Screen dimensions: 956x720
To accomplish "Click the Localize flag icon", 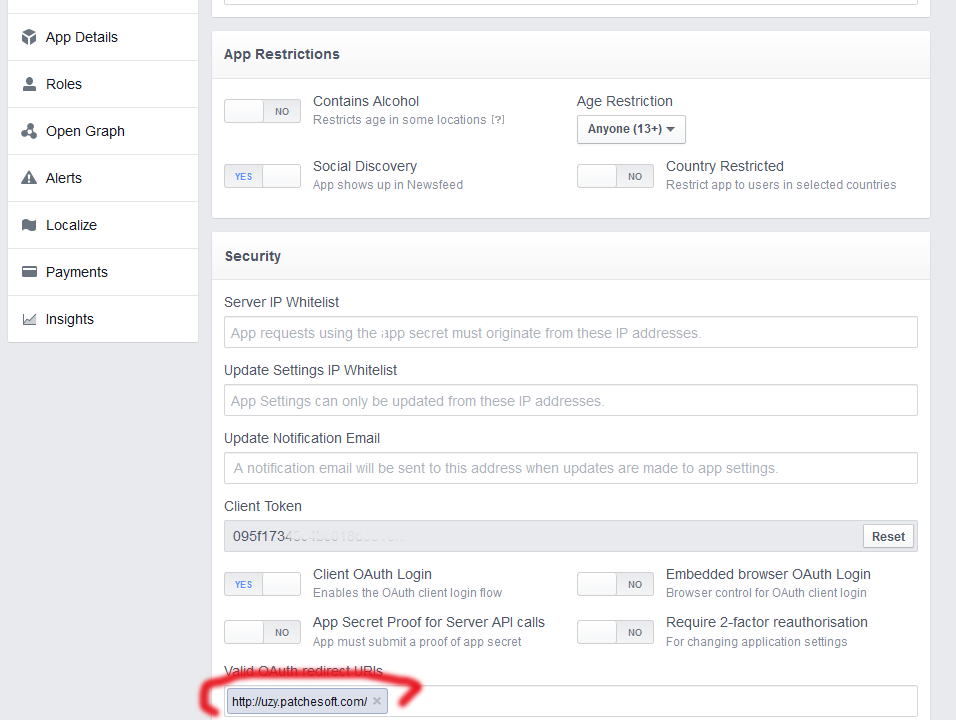I will 29,225.
